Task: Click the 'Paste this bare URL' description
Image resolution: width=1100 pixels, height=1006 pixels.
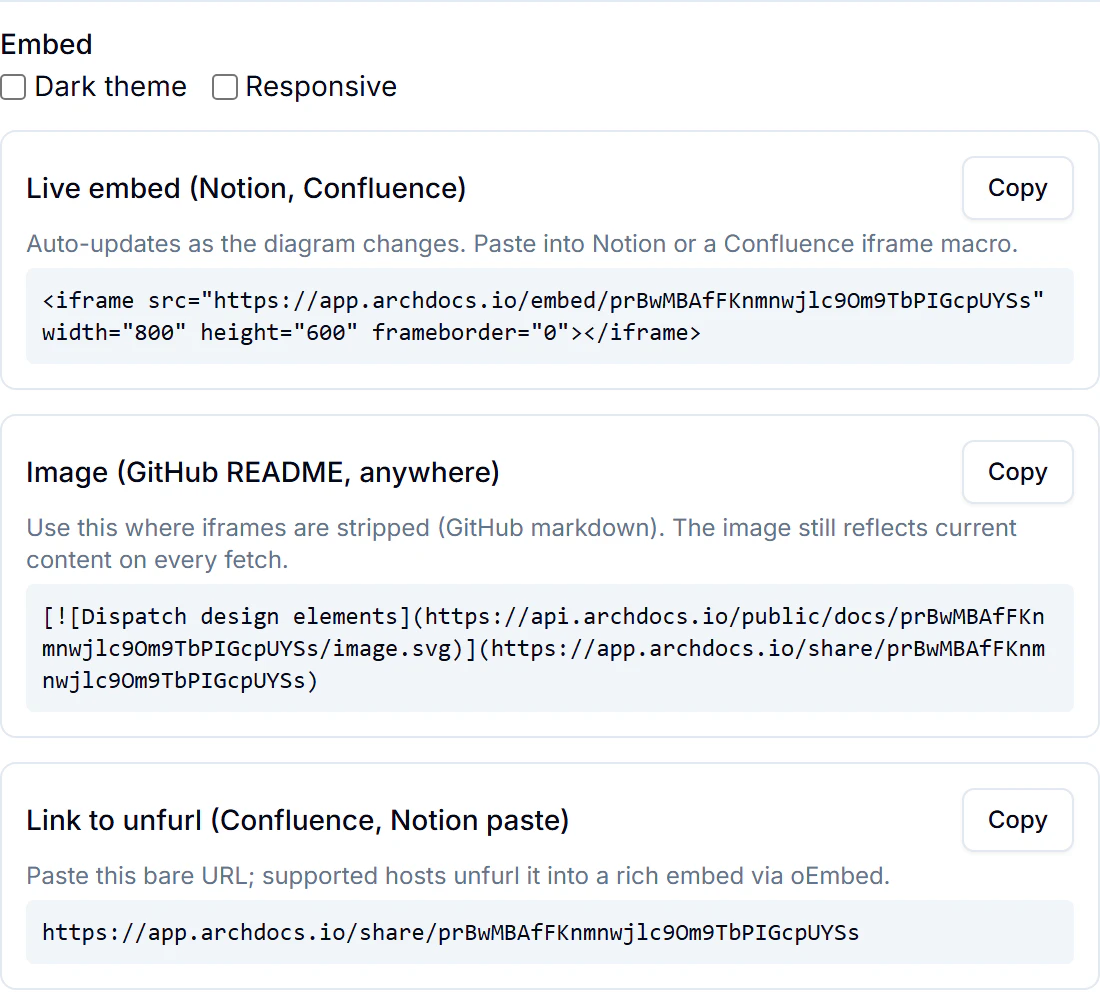Action: (458, 876)
